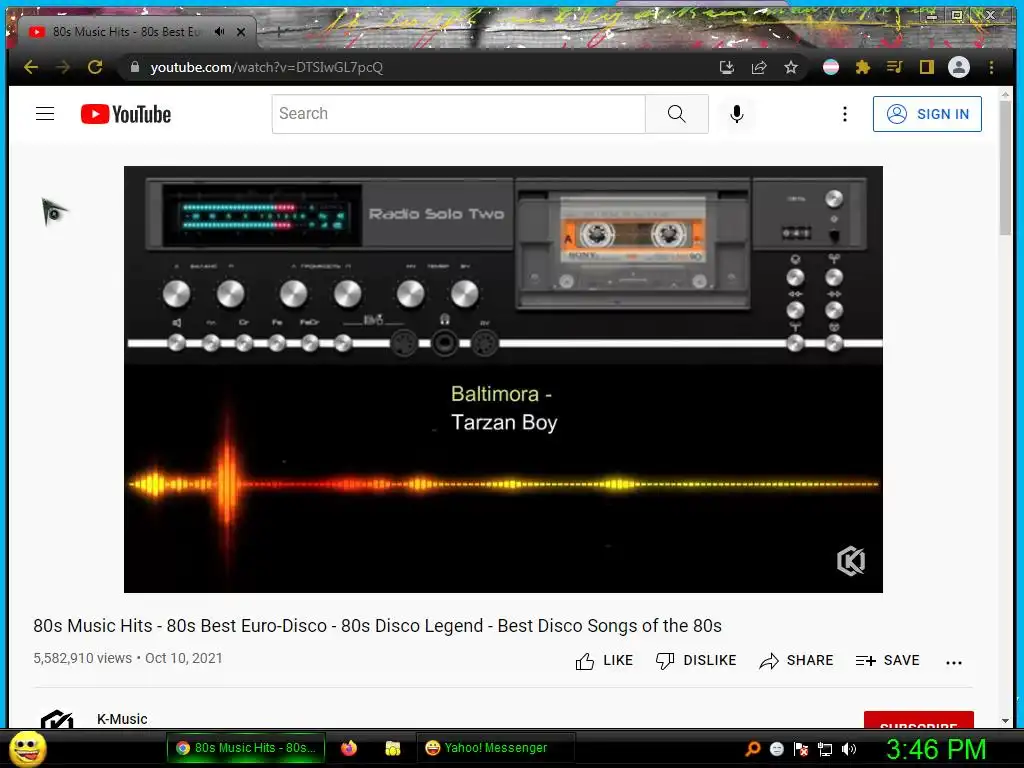Click the K-Music channel avatar
This screenshot has height=768, width=1024.
(57, 720)
